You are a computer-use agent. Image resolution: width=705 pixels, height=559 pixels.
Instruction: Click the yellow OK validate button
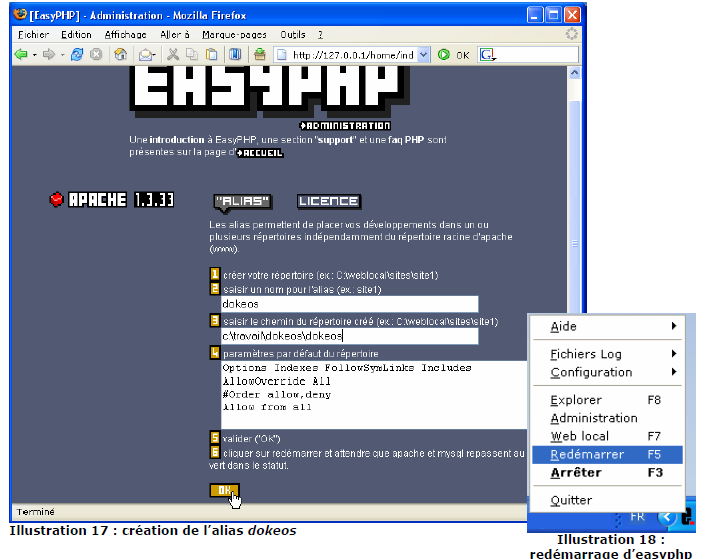(x=224, y=490)
